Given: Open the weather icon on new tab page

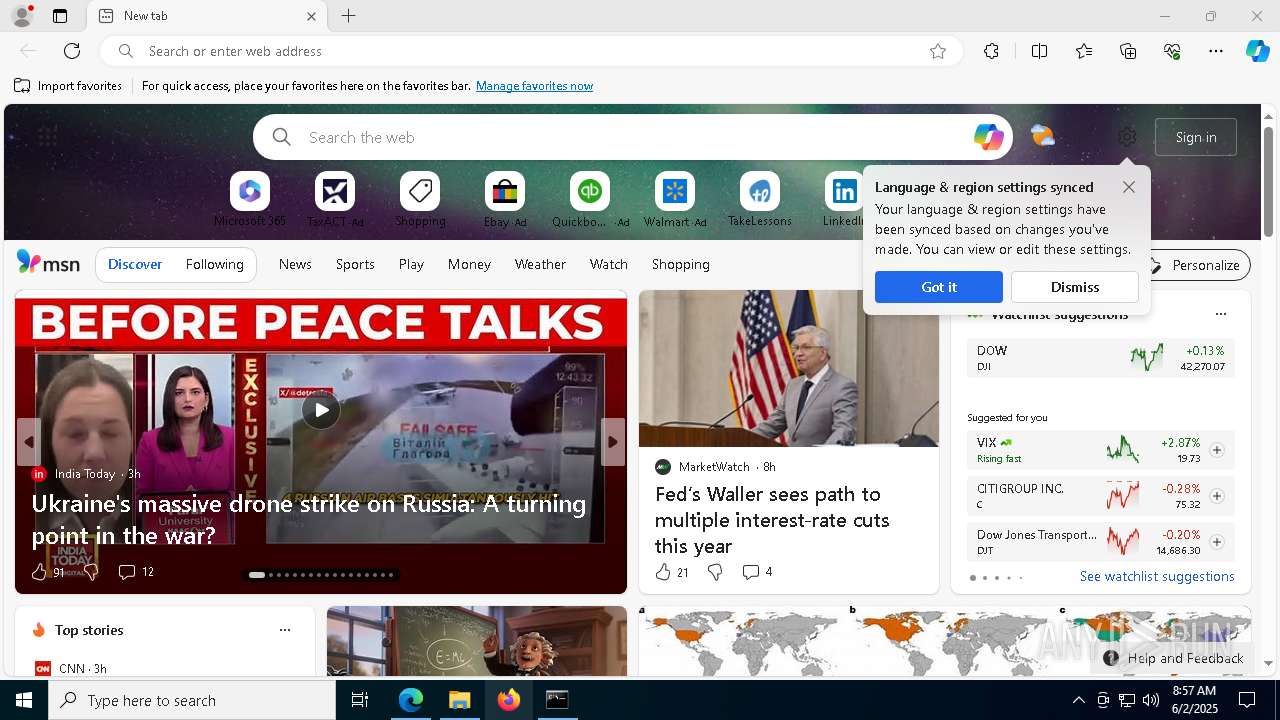Looking at the screenshot, I should (1042, 136).
